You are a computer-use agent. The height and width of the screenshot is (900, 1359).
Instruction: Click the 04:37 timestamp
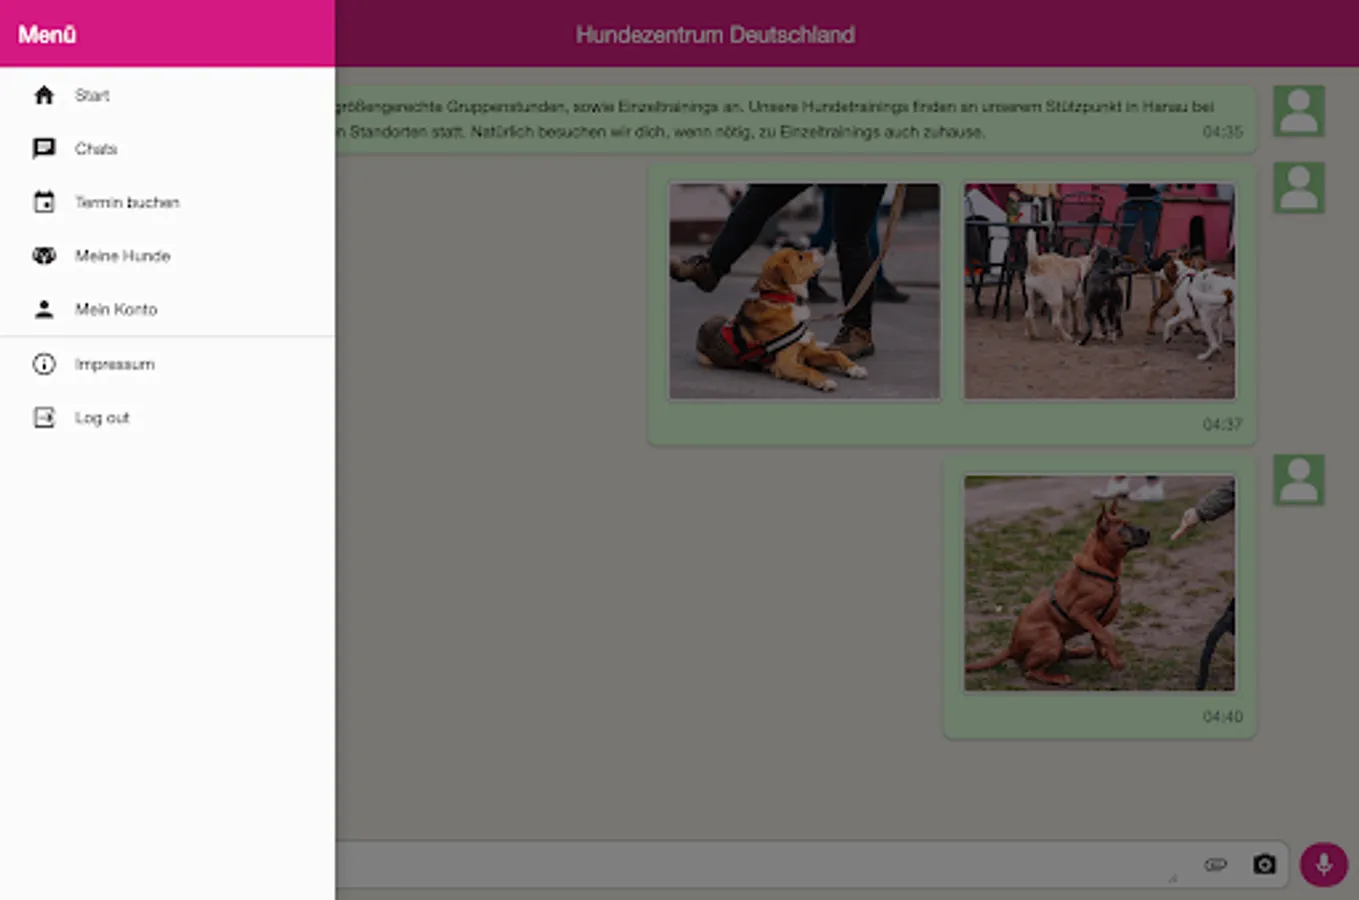tap(1222, 424)
